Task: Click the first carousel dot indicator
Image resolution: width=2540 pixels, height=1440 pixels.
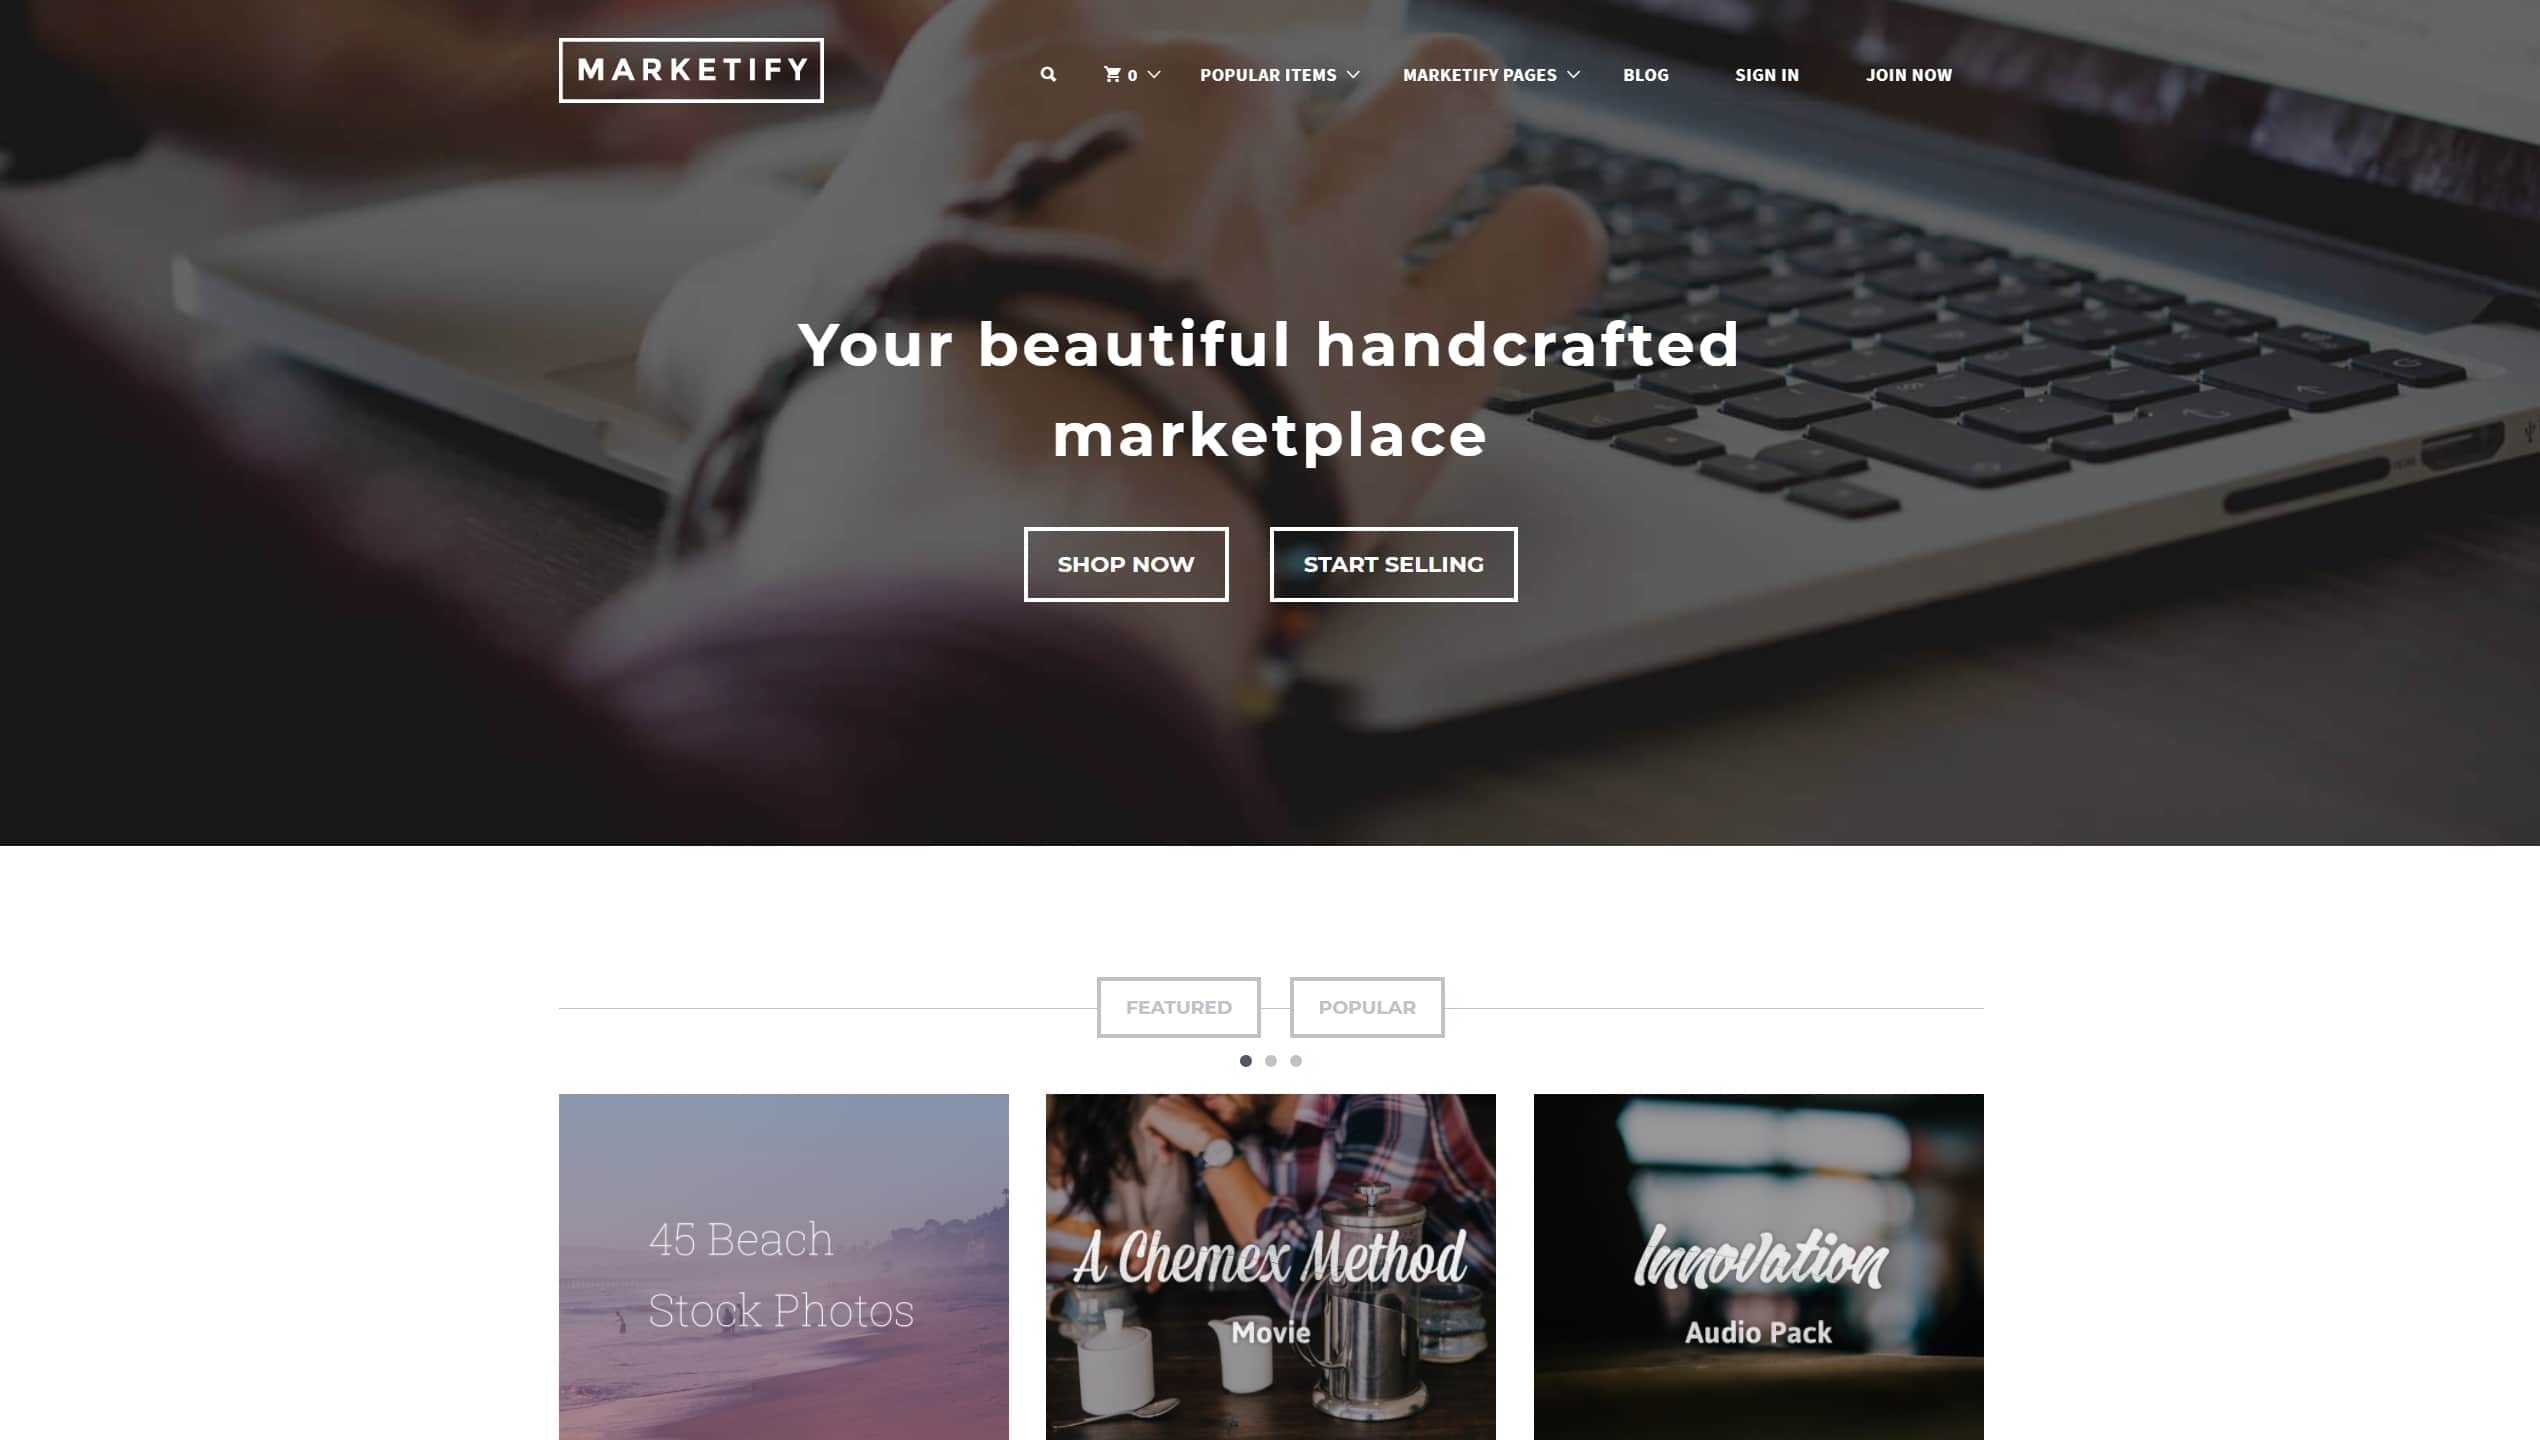Action: pyautogui.click(x=1246, y=1061)
